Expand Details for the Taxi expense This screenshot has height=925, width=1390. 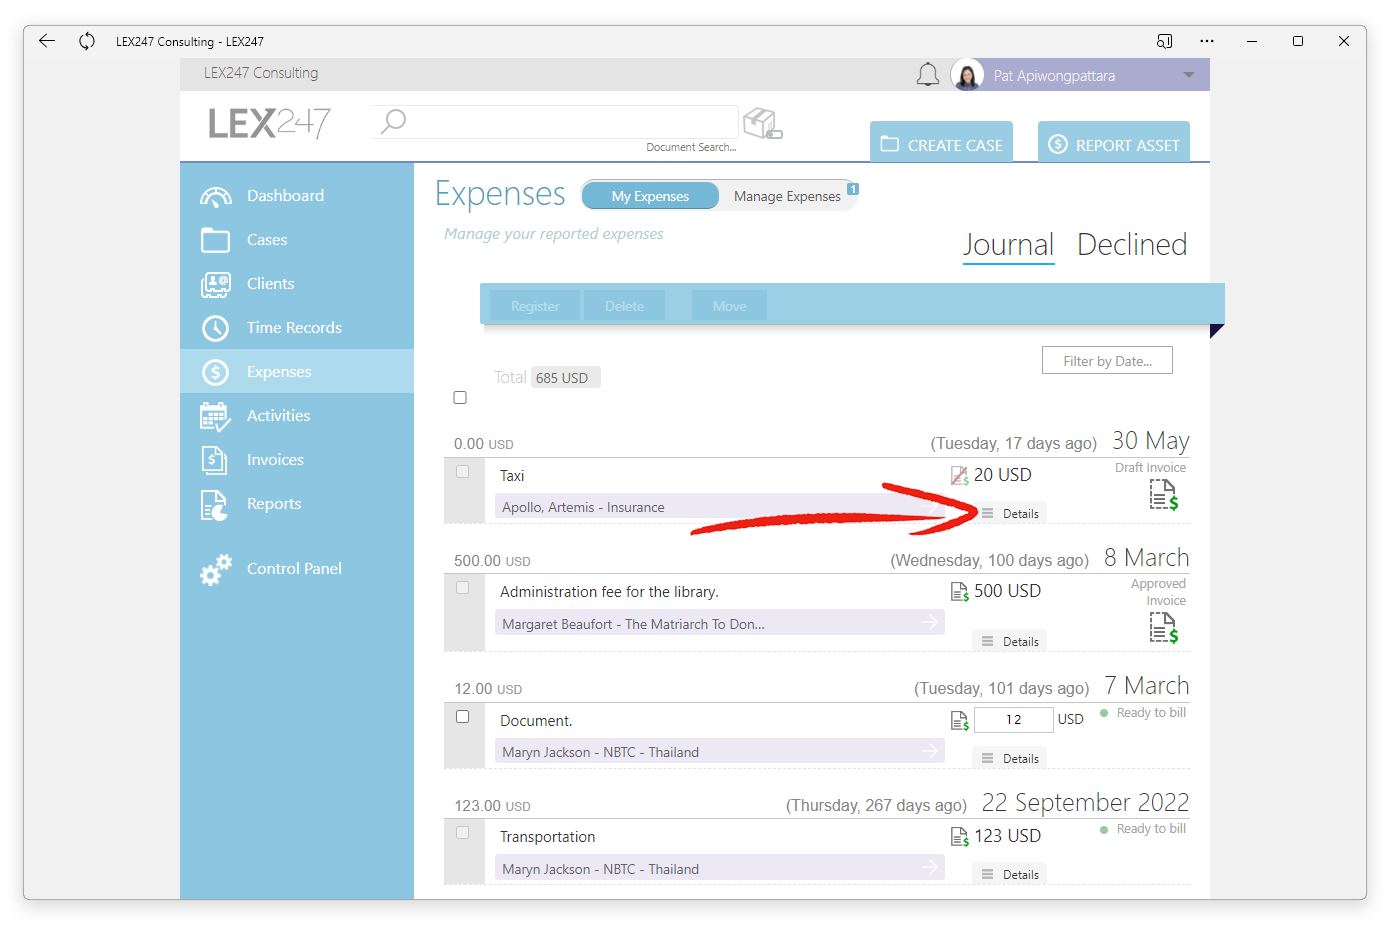coord(1010,513)
